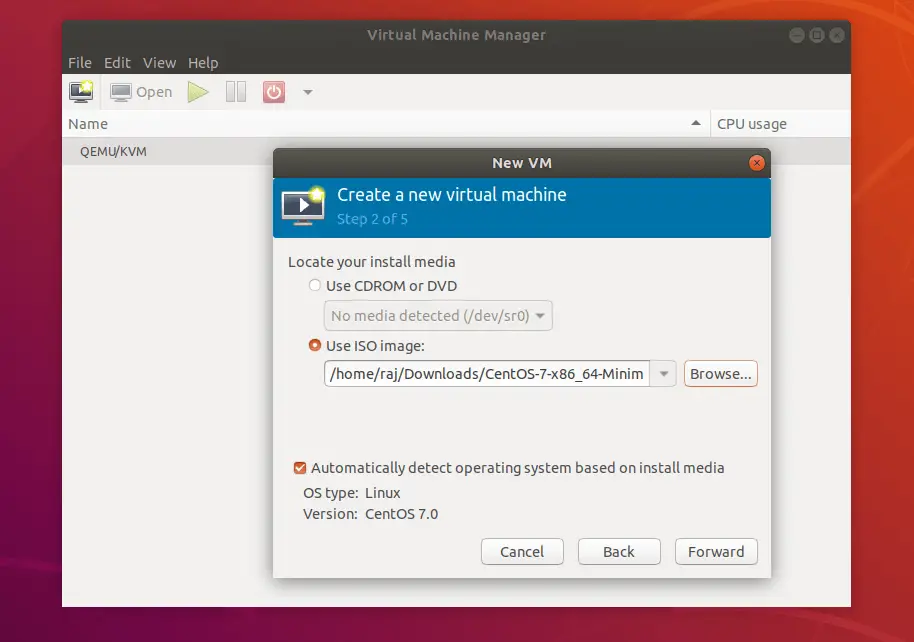Close the Virtual Machine Manager window
Image resolution: width=914 pixels, height=642 pixels.
pyautogui.click(x=837, y=35)
